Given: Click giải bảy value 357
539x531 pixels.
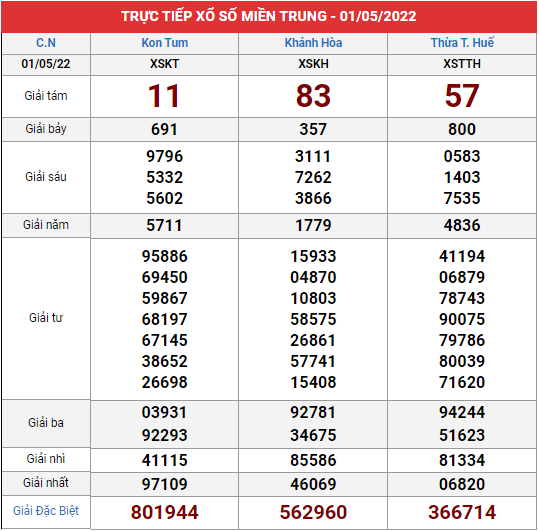Looking at the screenshot, I should pos(313,130).
